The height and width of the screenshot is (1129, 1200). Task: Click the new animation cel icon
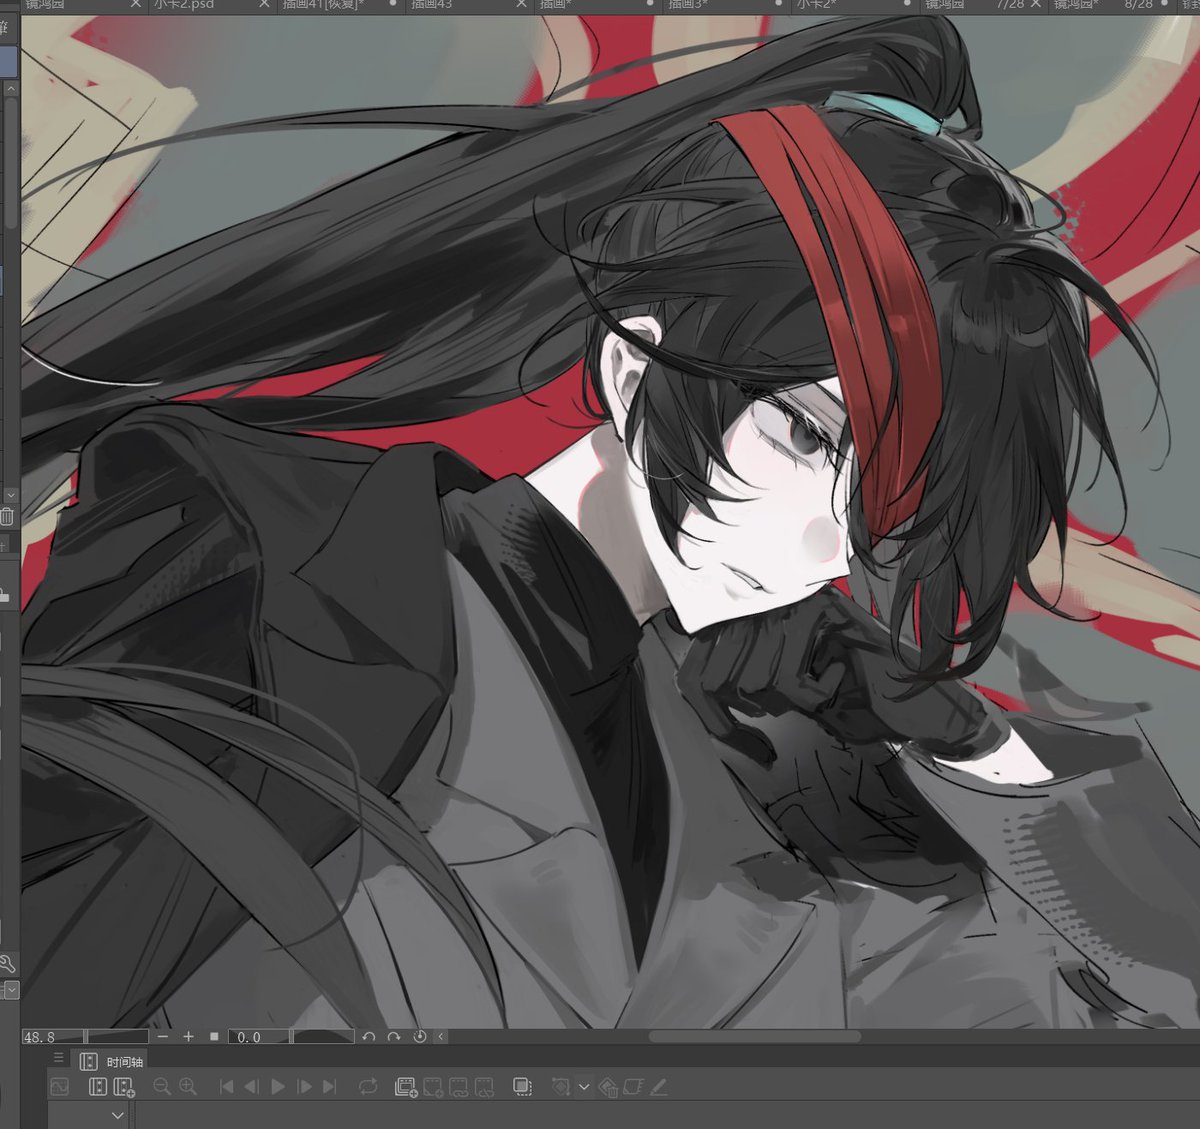click(x=406, y=1086)
